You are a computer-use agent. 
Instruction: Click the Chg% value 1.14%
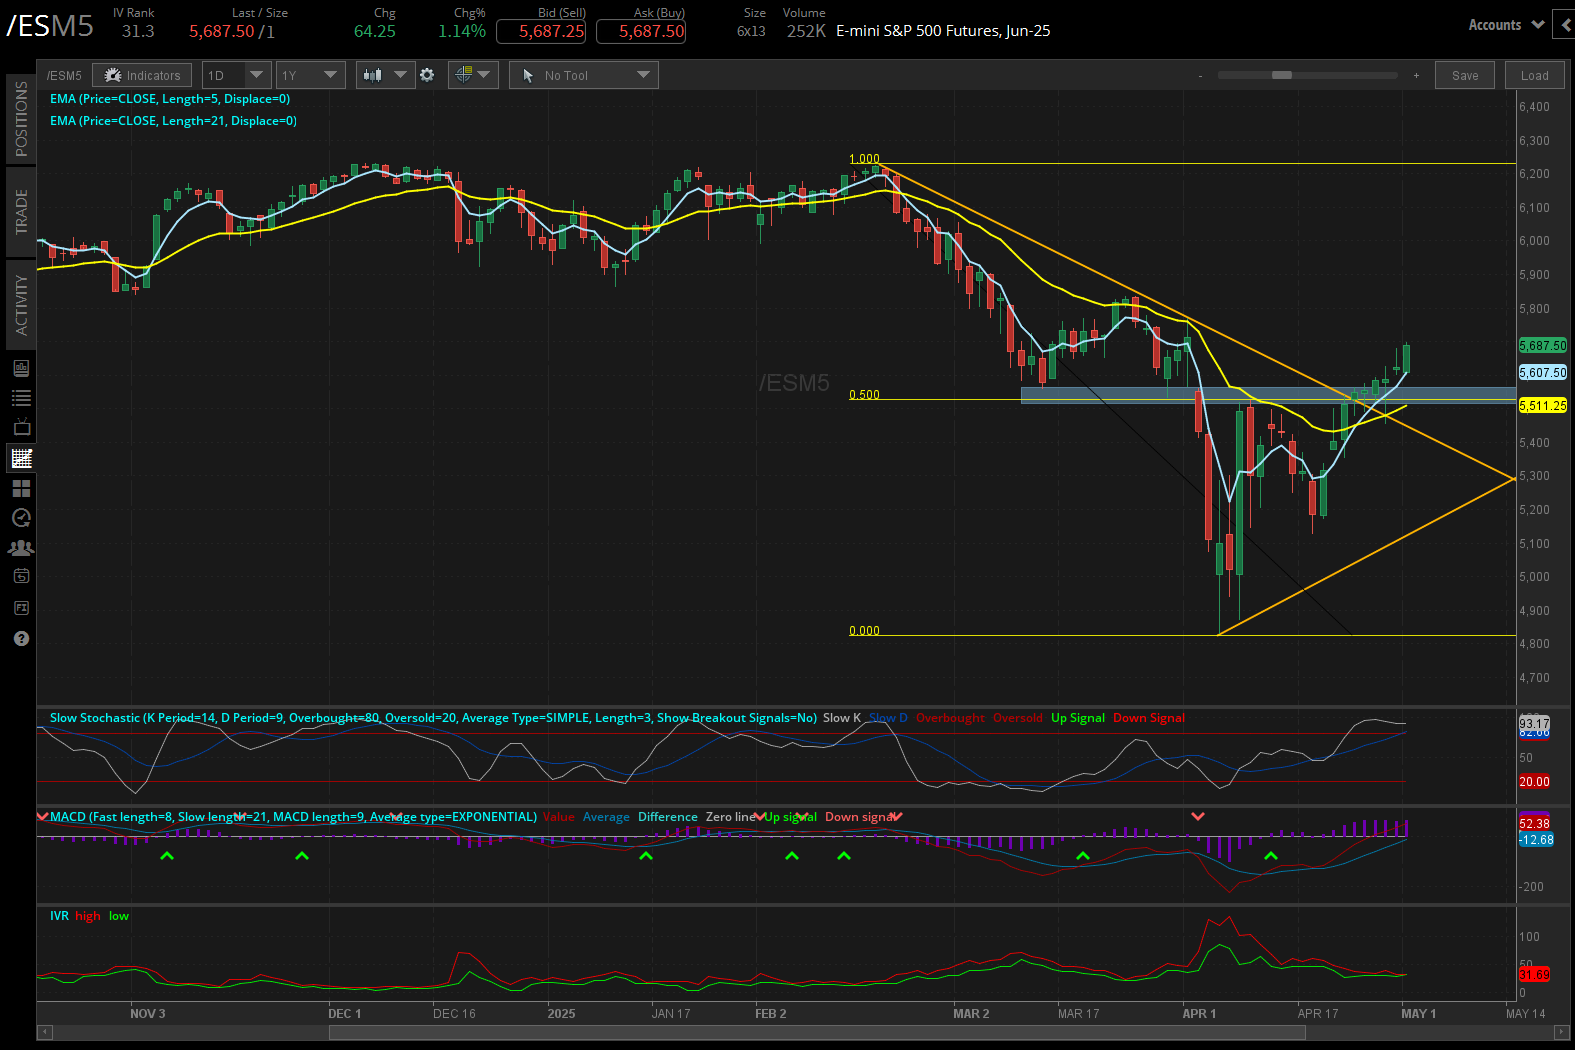coord(462,31)
